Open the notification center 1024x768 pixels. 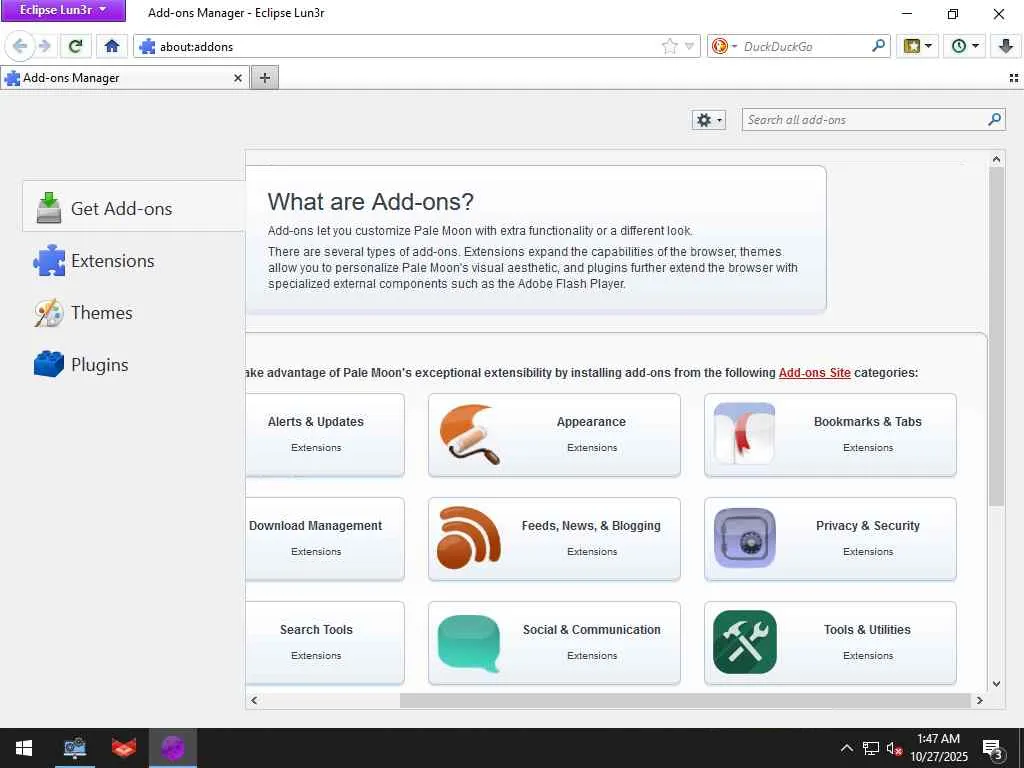pyautogui.click(x=993, y=748)
